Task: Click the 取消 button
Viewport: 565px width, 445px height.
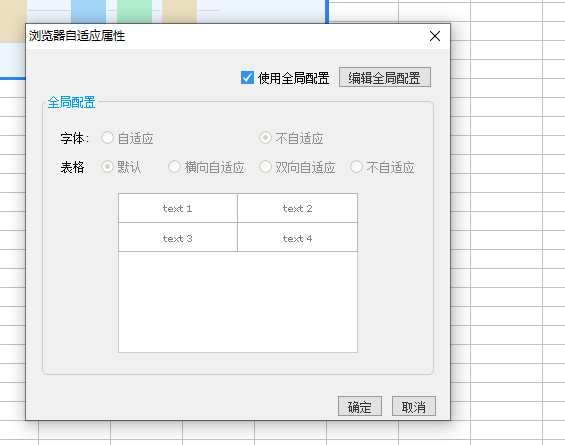Action: [x=414, y=406]
